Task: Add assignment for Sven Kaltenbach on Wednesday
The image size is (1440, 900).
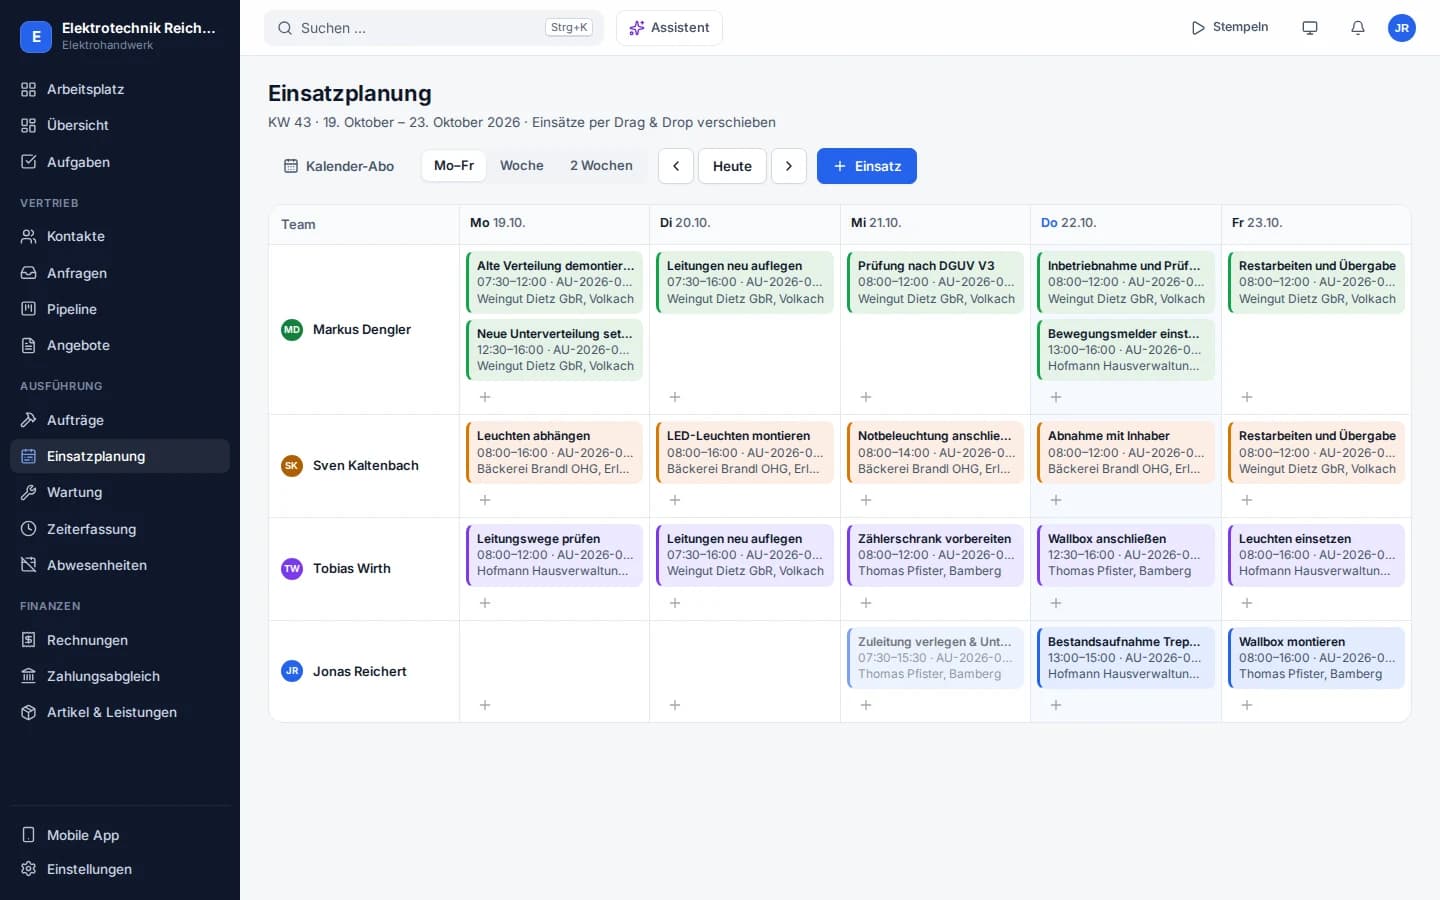Action: (x=866, y=500)
